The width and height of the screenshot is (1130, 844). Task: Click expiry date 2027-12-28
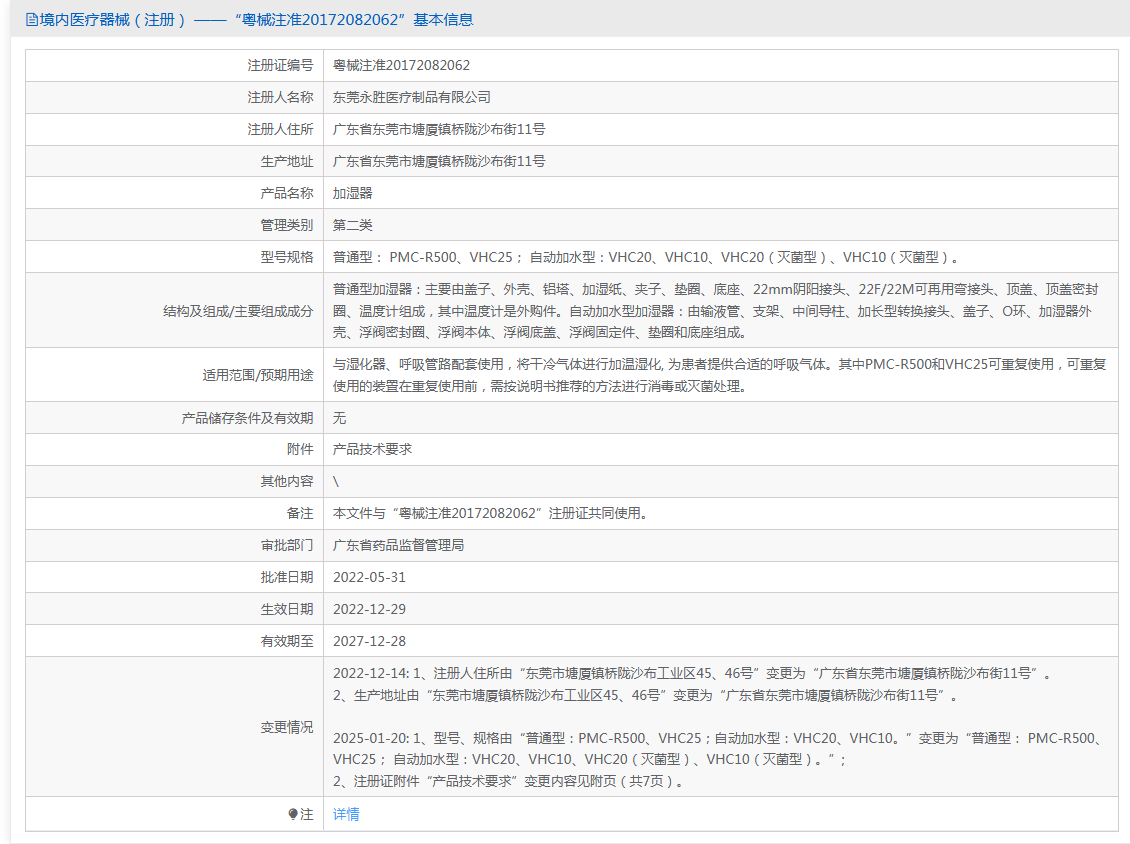[x=369, y=641]
